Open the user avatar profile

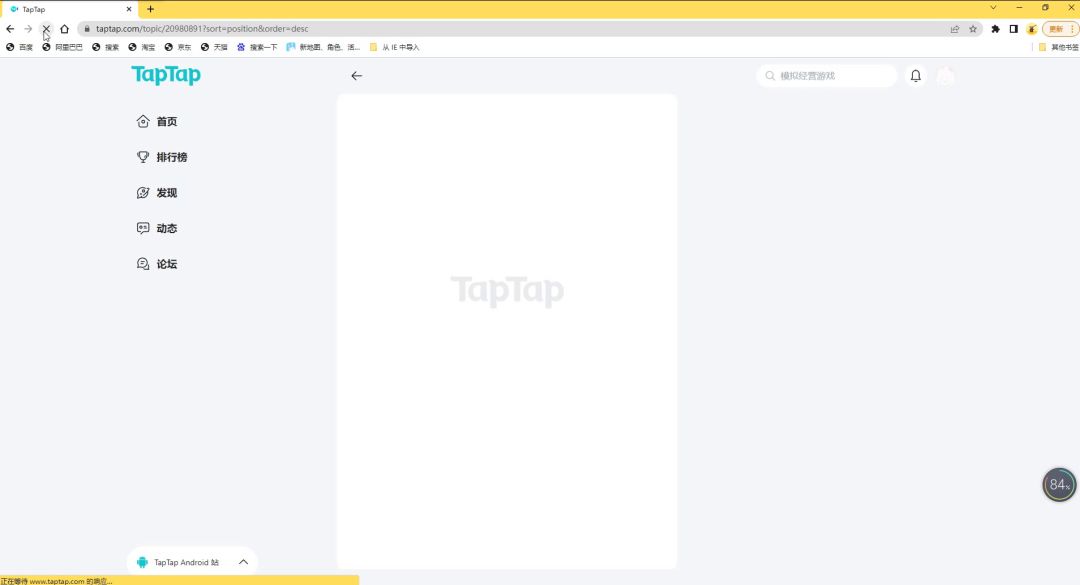click(x=945, y=76)
